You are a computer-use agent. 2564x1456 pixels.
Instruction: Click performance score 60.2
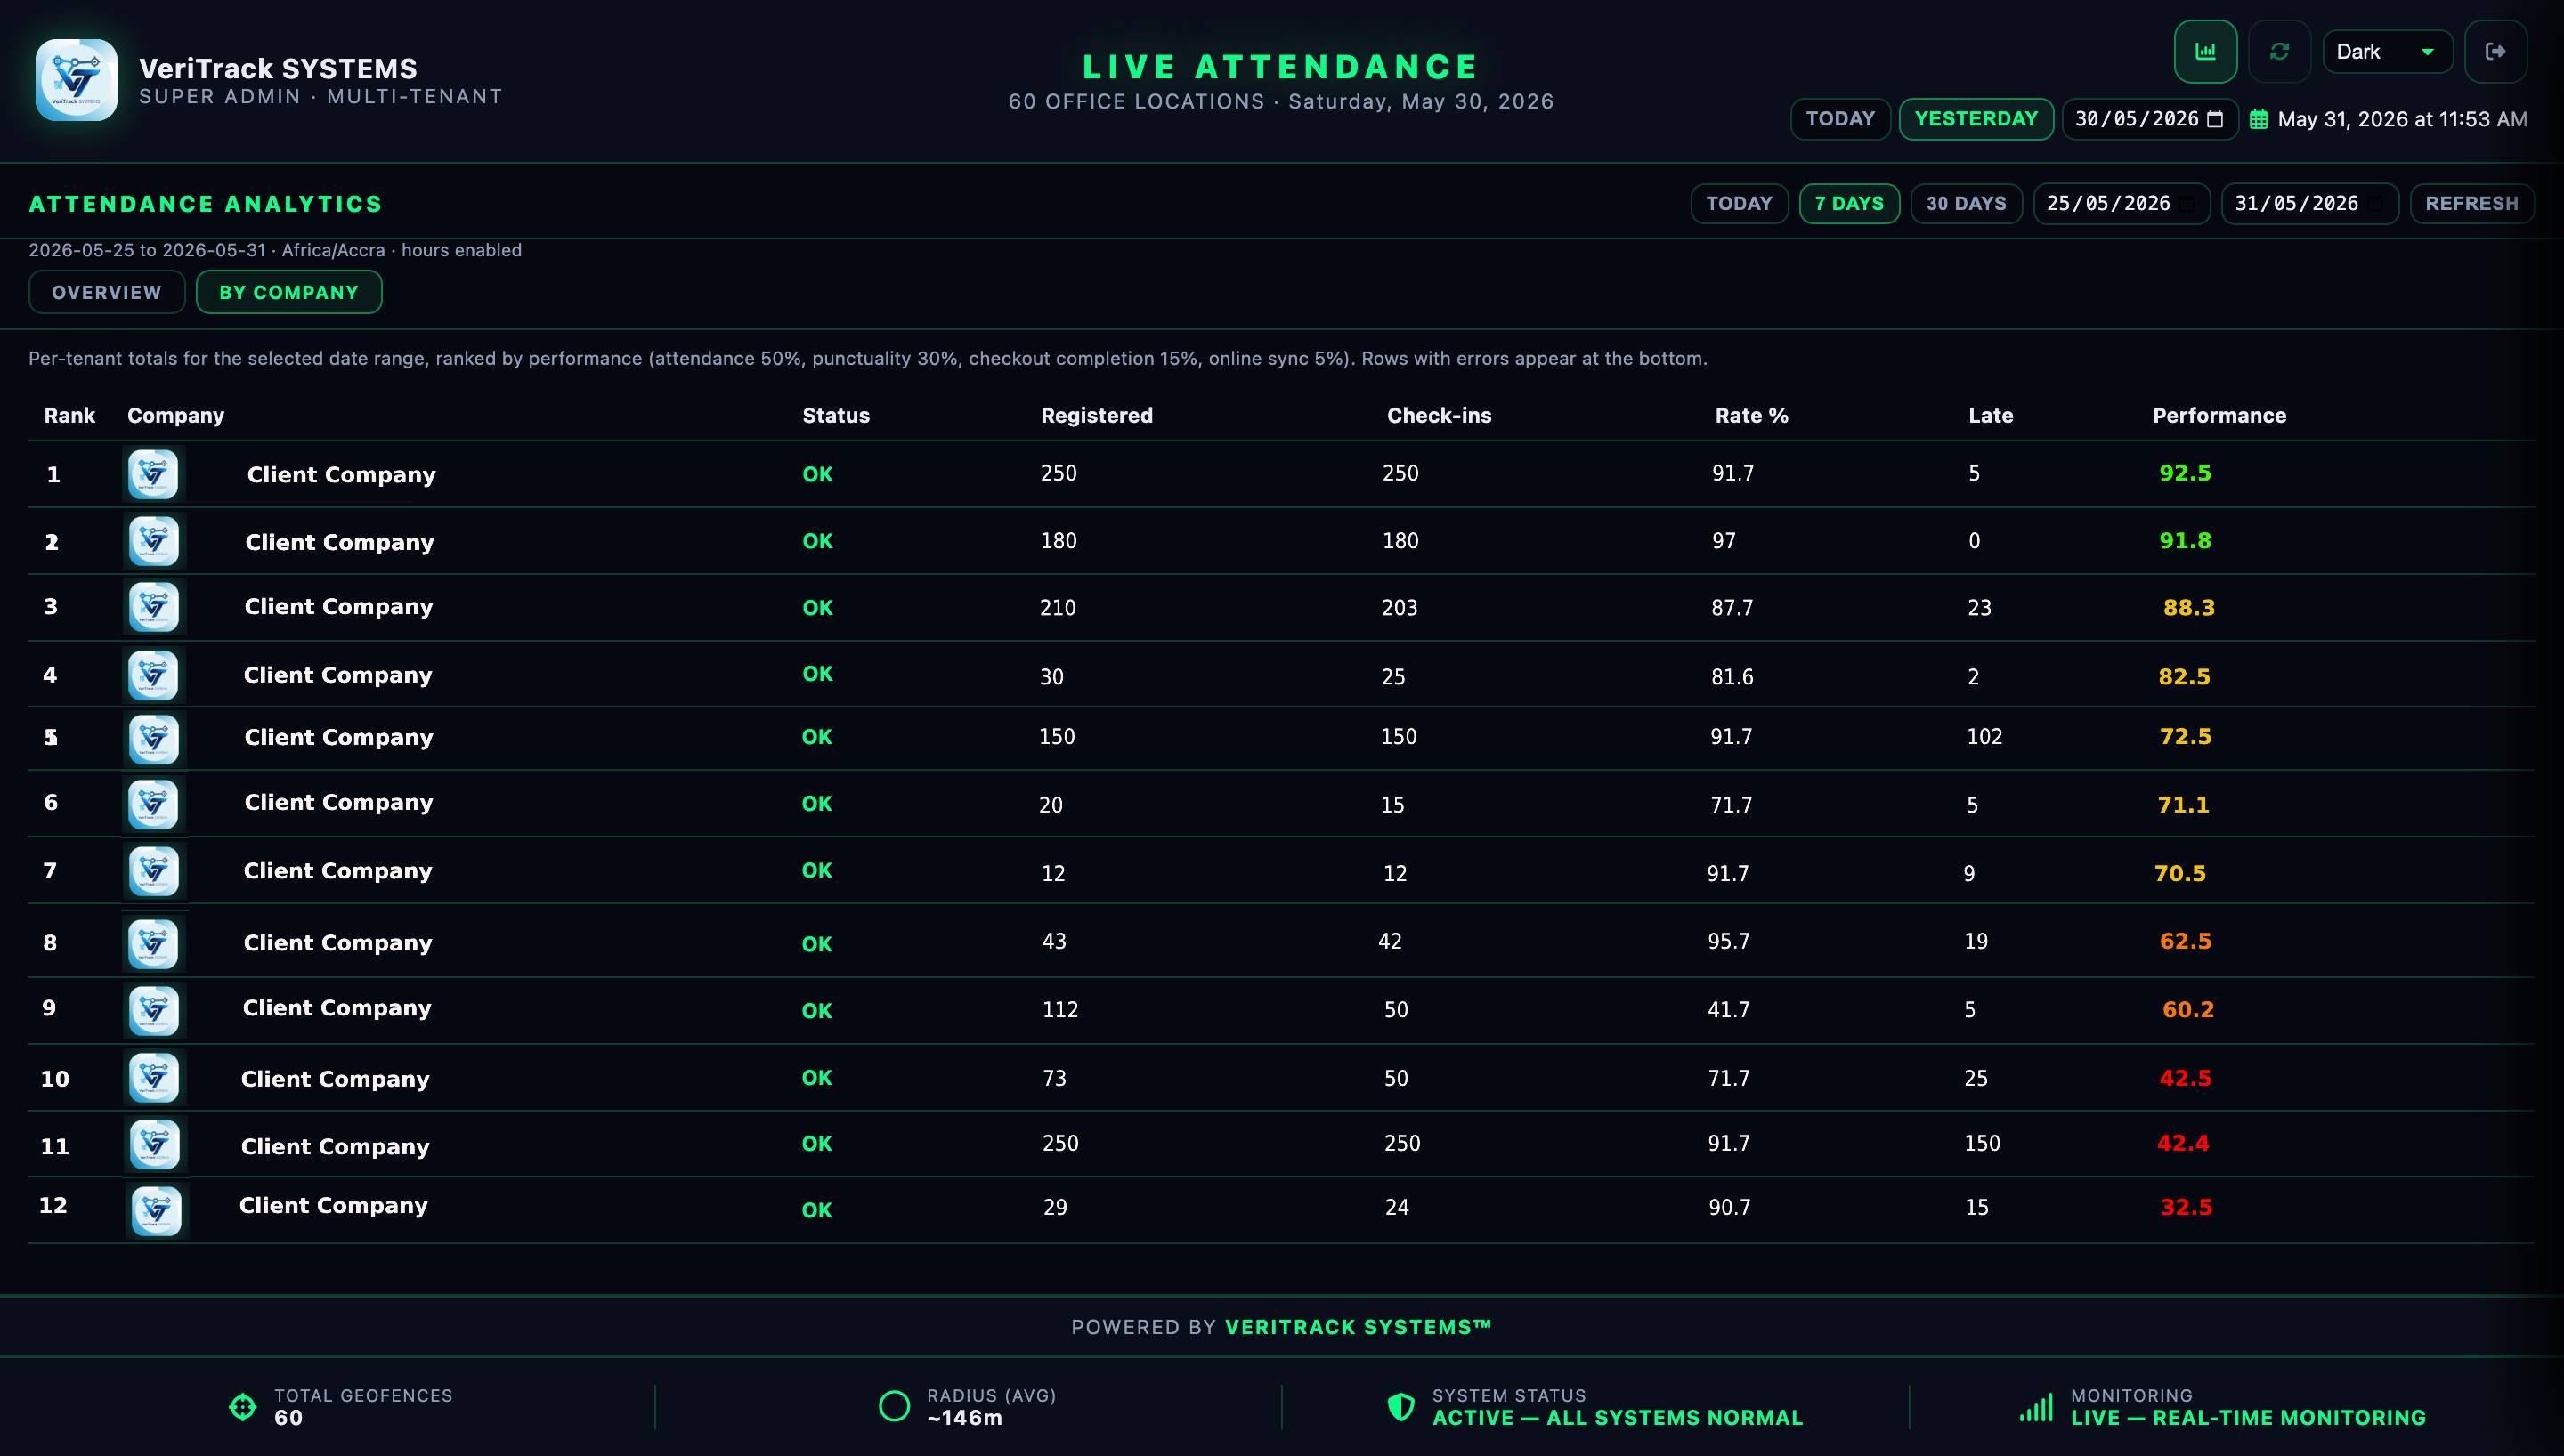point(2188,1010)
